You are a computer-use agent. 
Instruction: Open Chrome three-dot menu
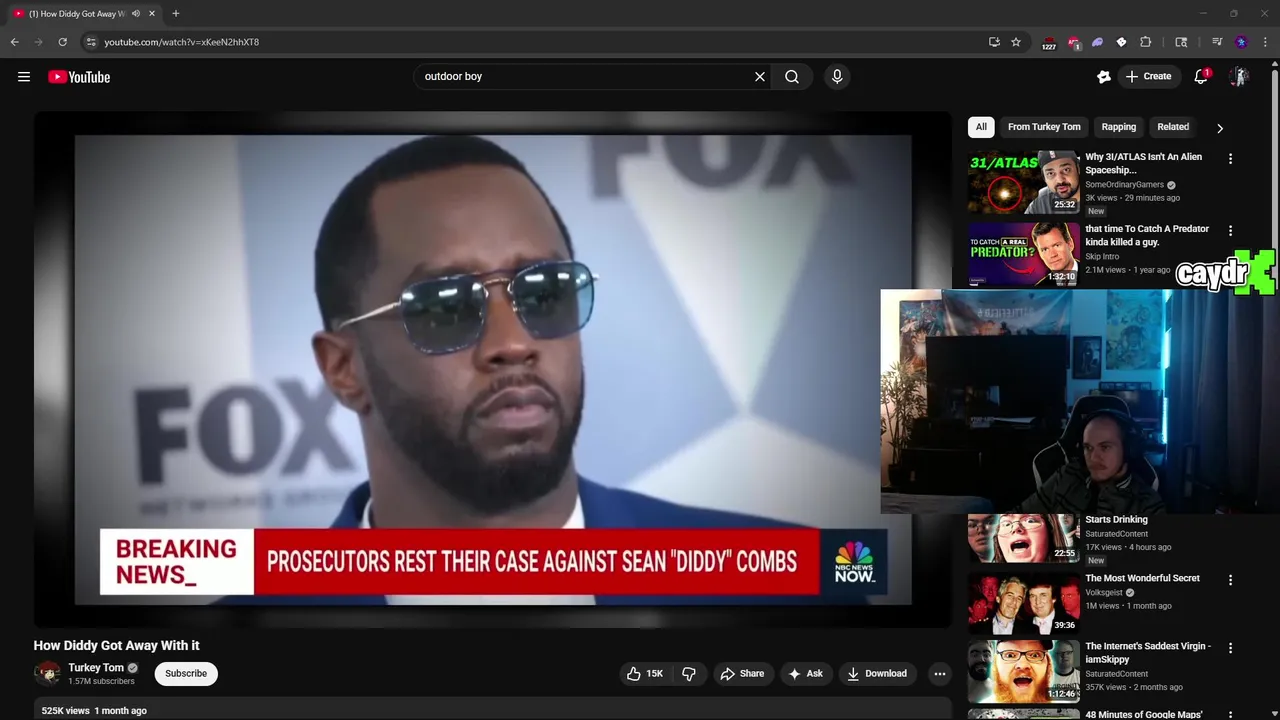1265,42
